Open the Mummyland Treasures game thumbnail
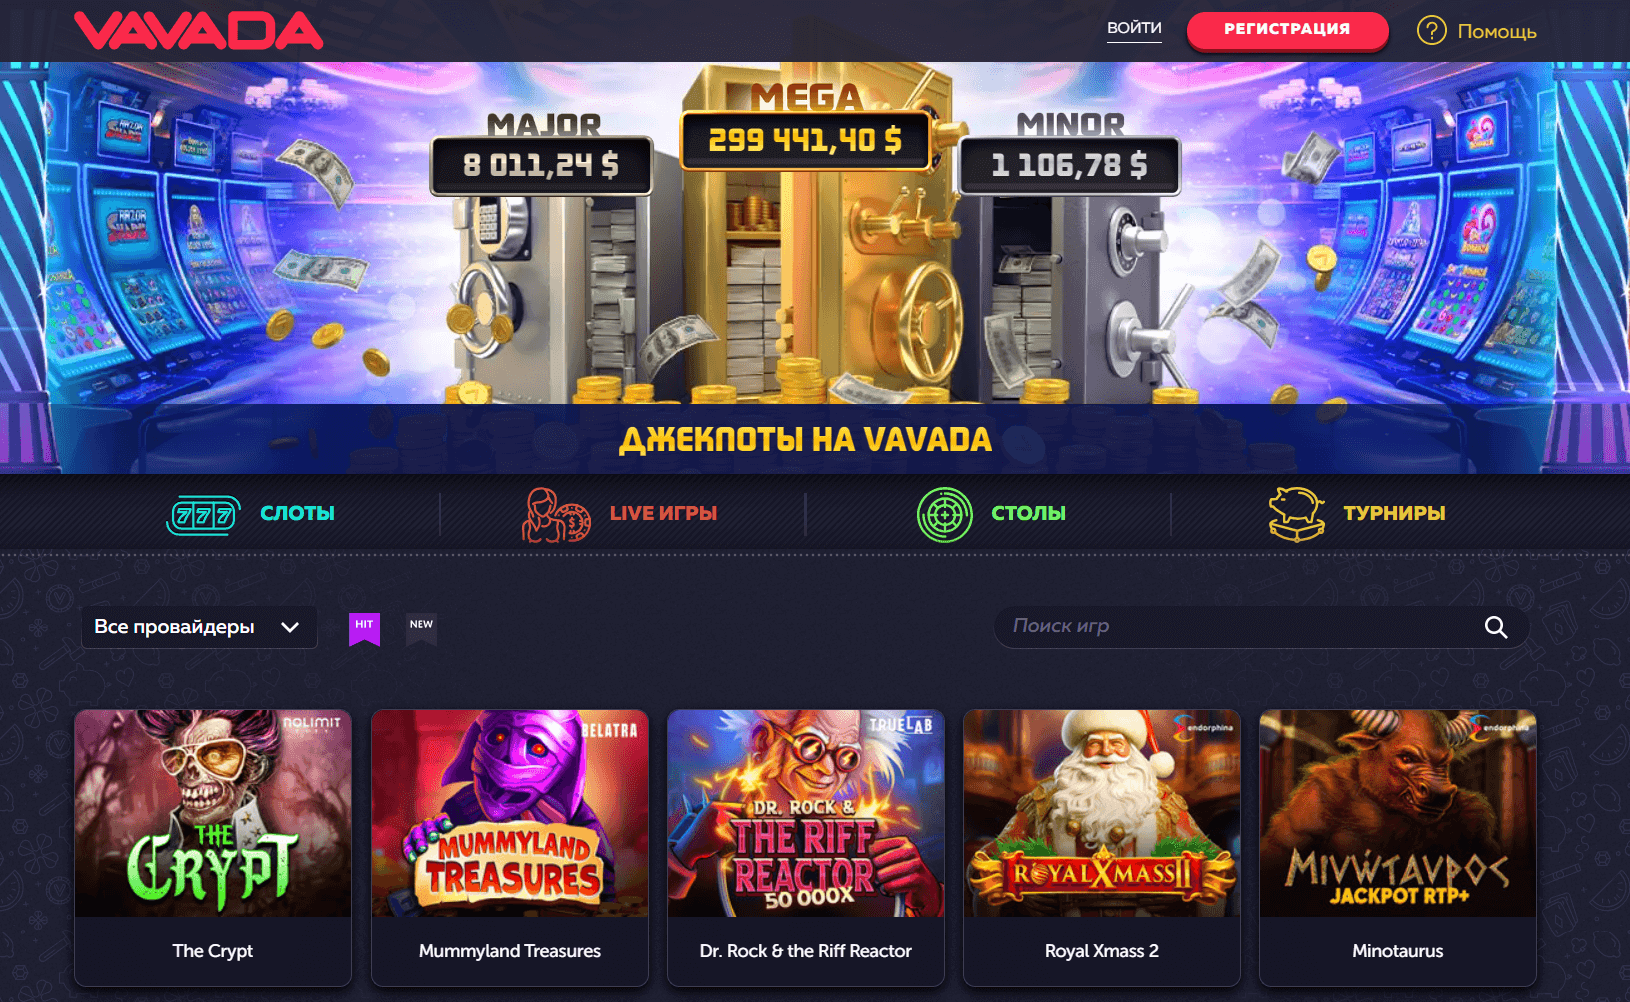 (510, 813)
